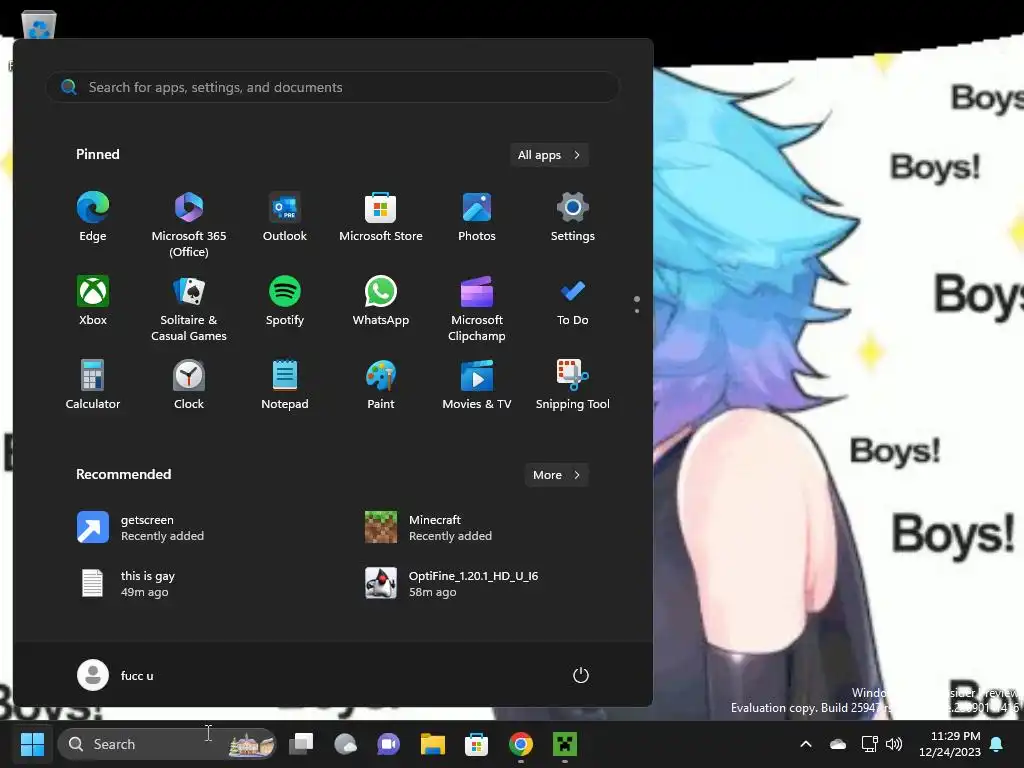Screen dimensions: 1024x768
Task: Open the Snipping Tool
Action: [x=573, y=385]
